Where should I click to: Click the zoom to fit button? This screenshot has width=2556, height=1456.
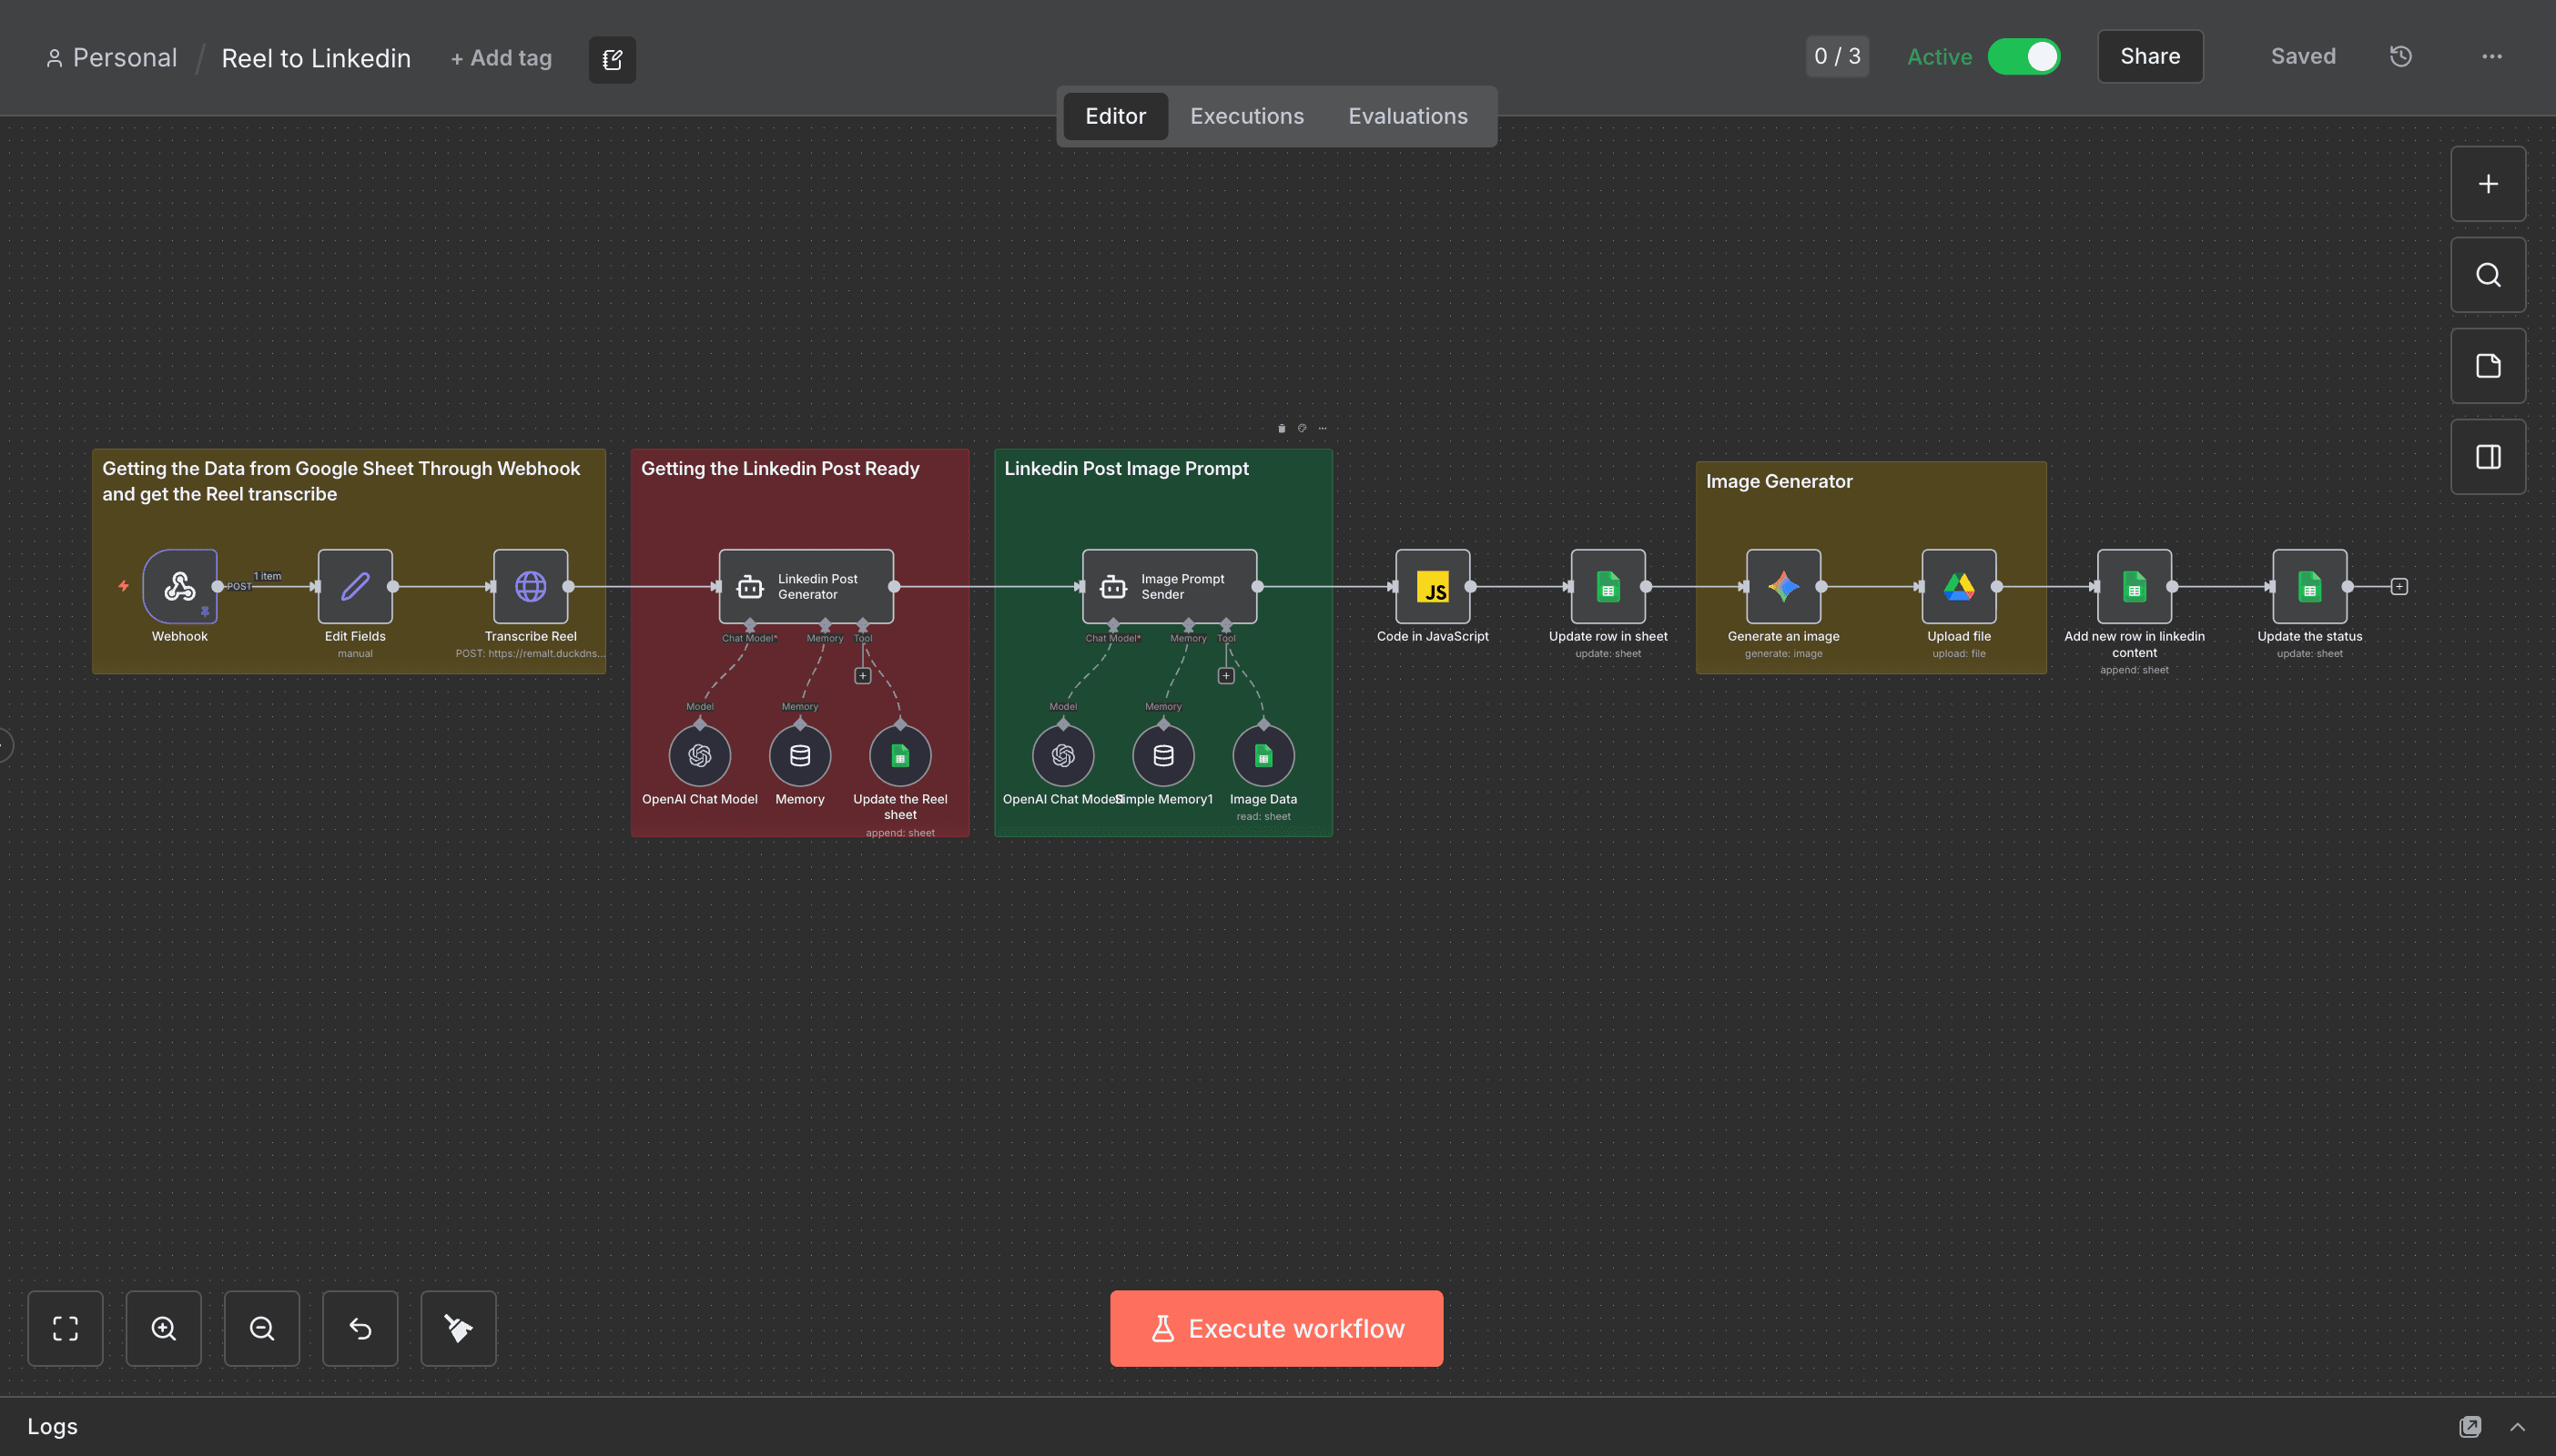point(65,1328)
